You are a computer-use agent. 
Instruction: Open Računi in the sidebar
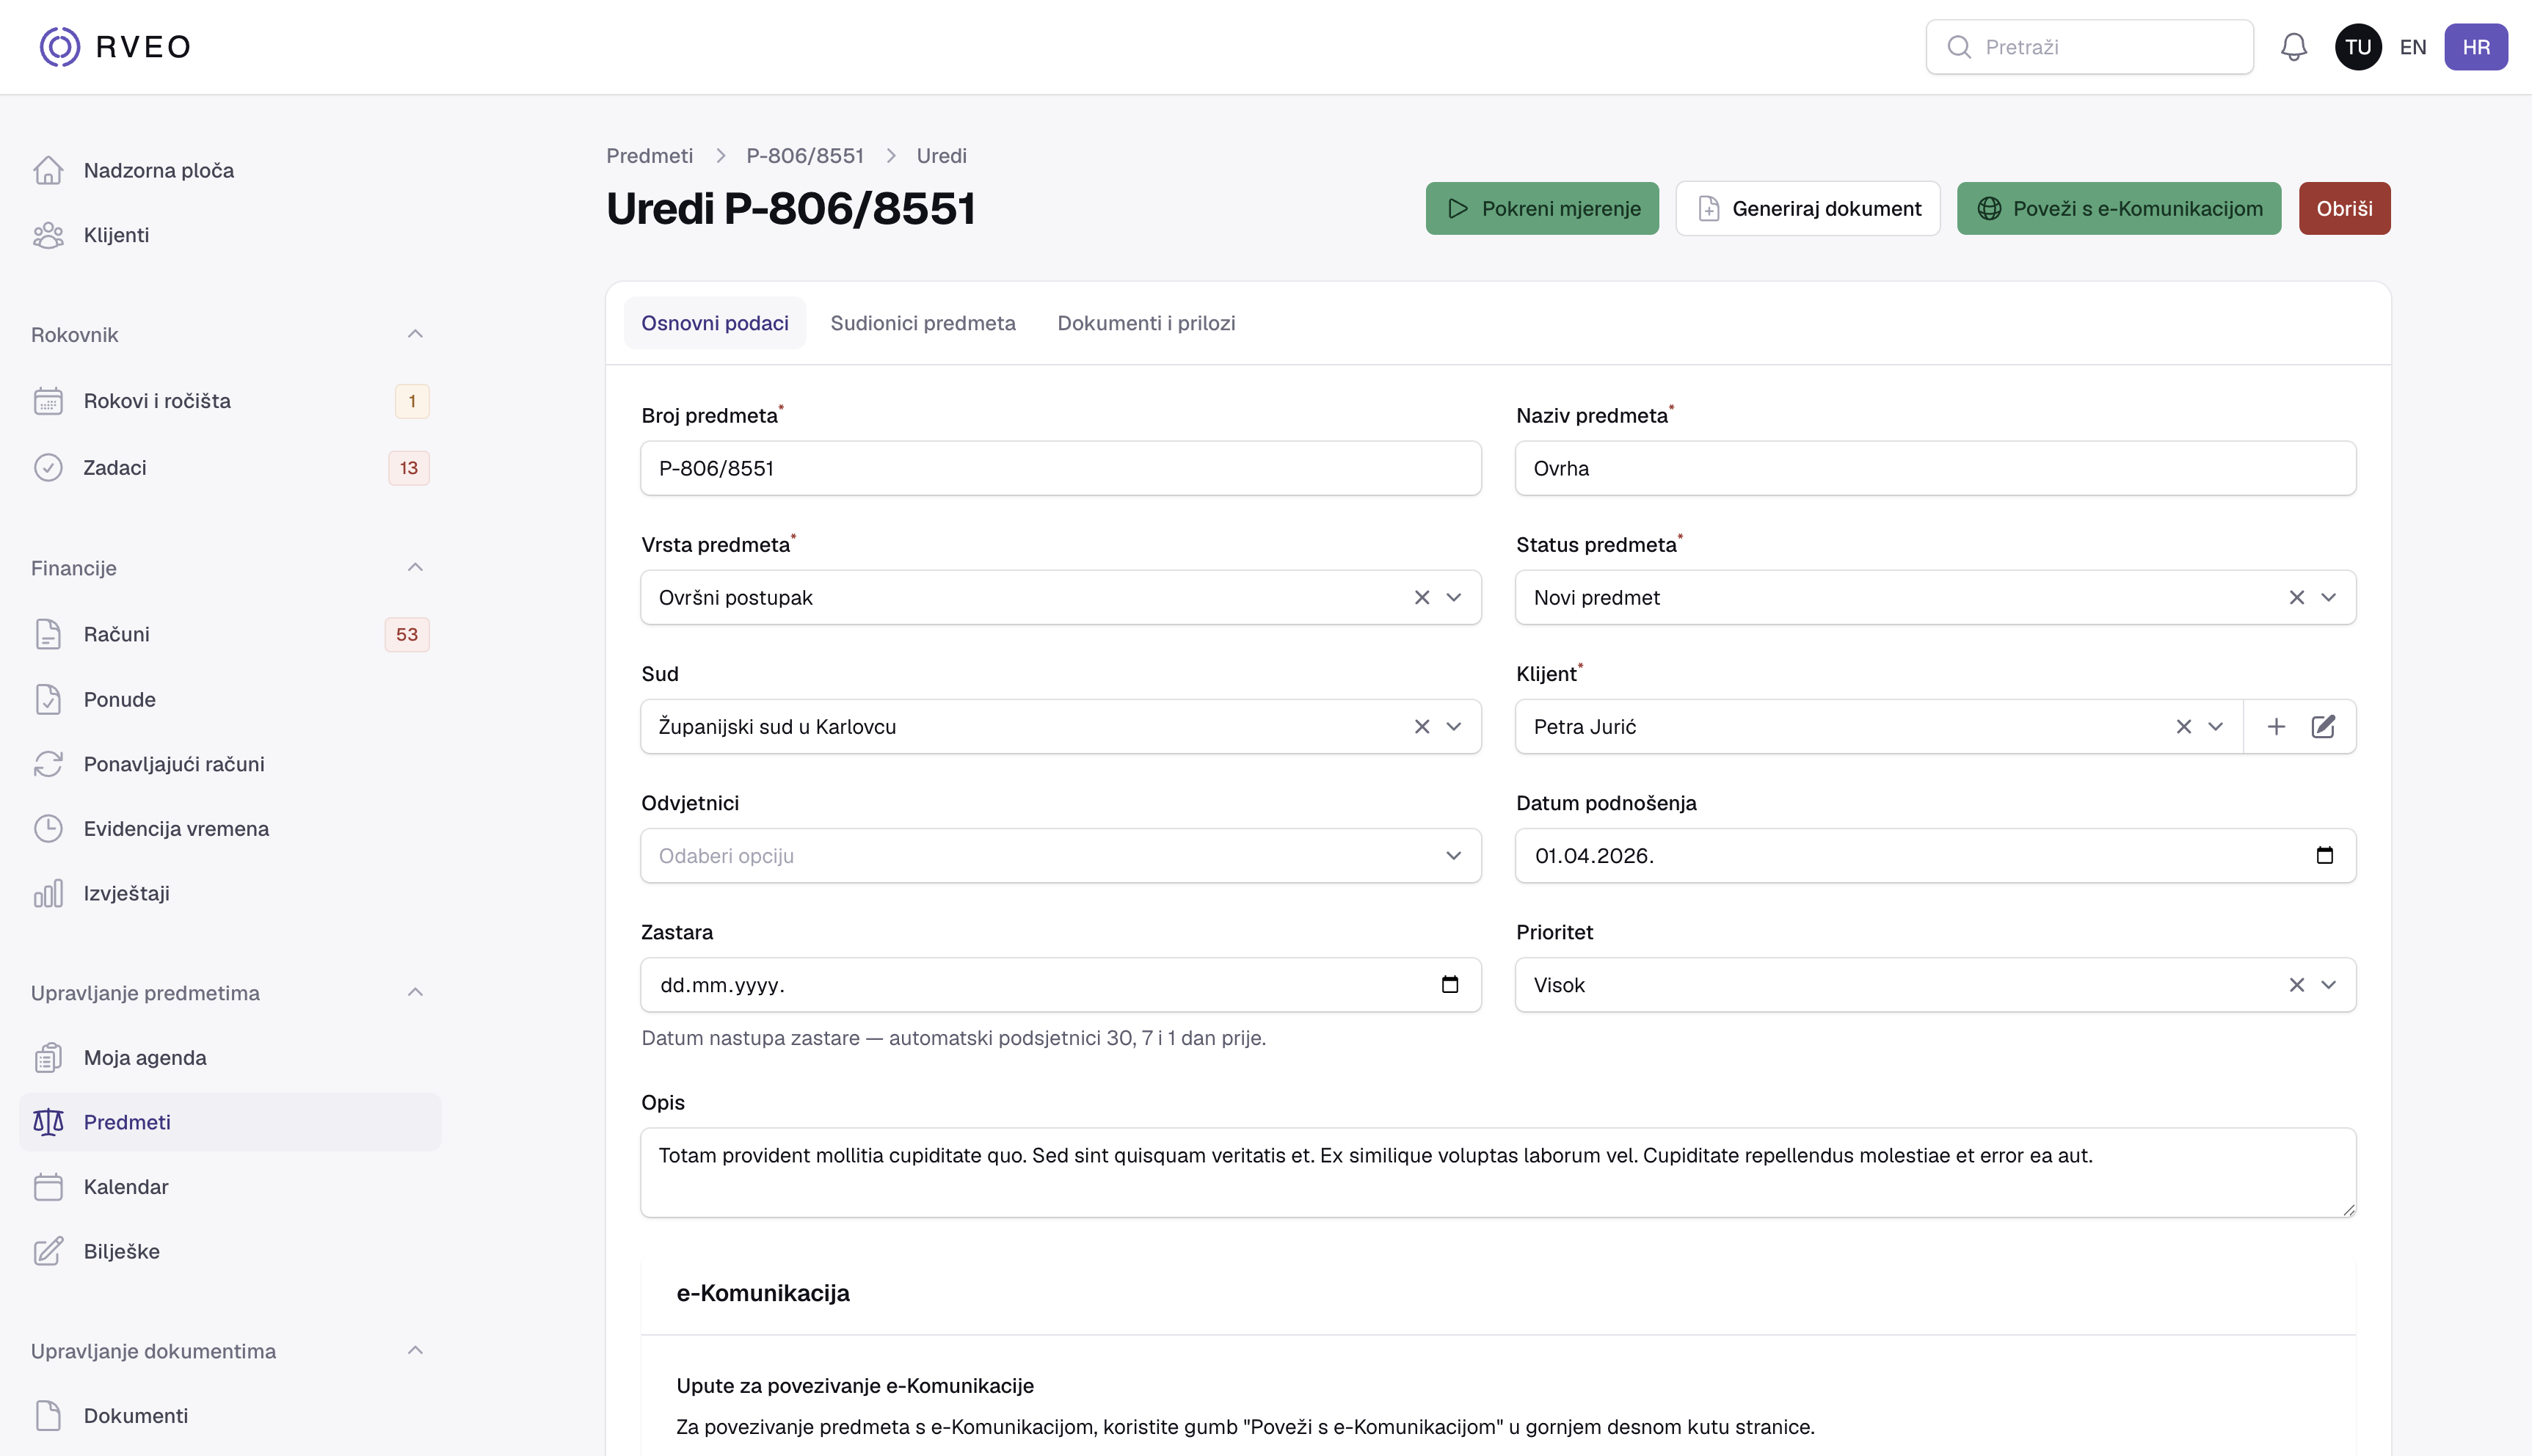point(230,635)
